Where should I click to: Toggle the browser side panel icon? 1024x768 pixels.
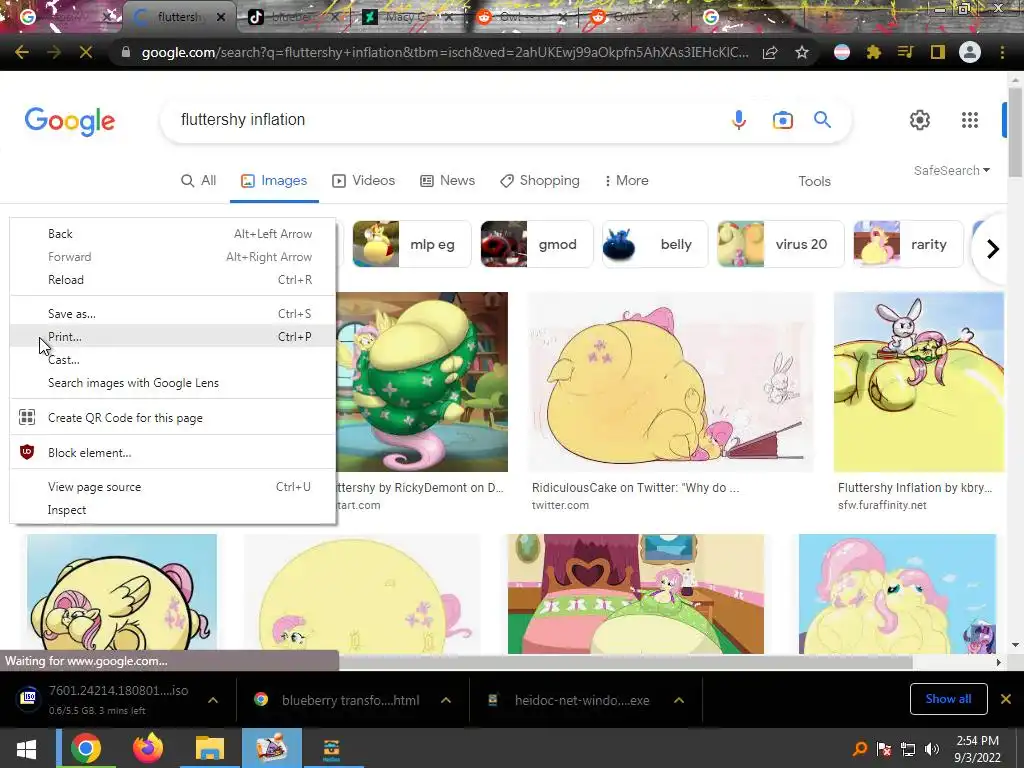click(x=938, y=52)
